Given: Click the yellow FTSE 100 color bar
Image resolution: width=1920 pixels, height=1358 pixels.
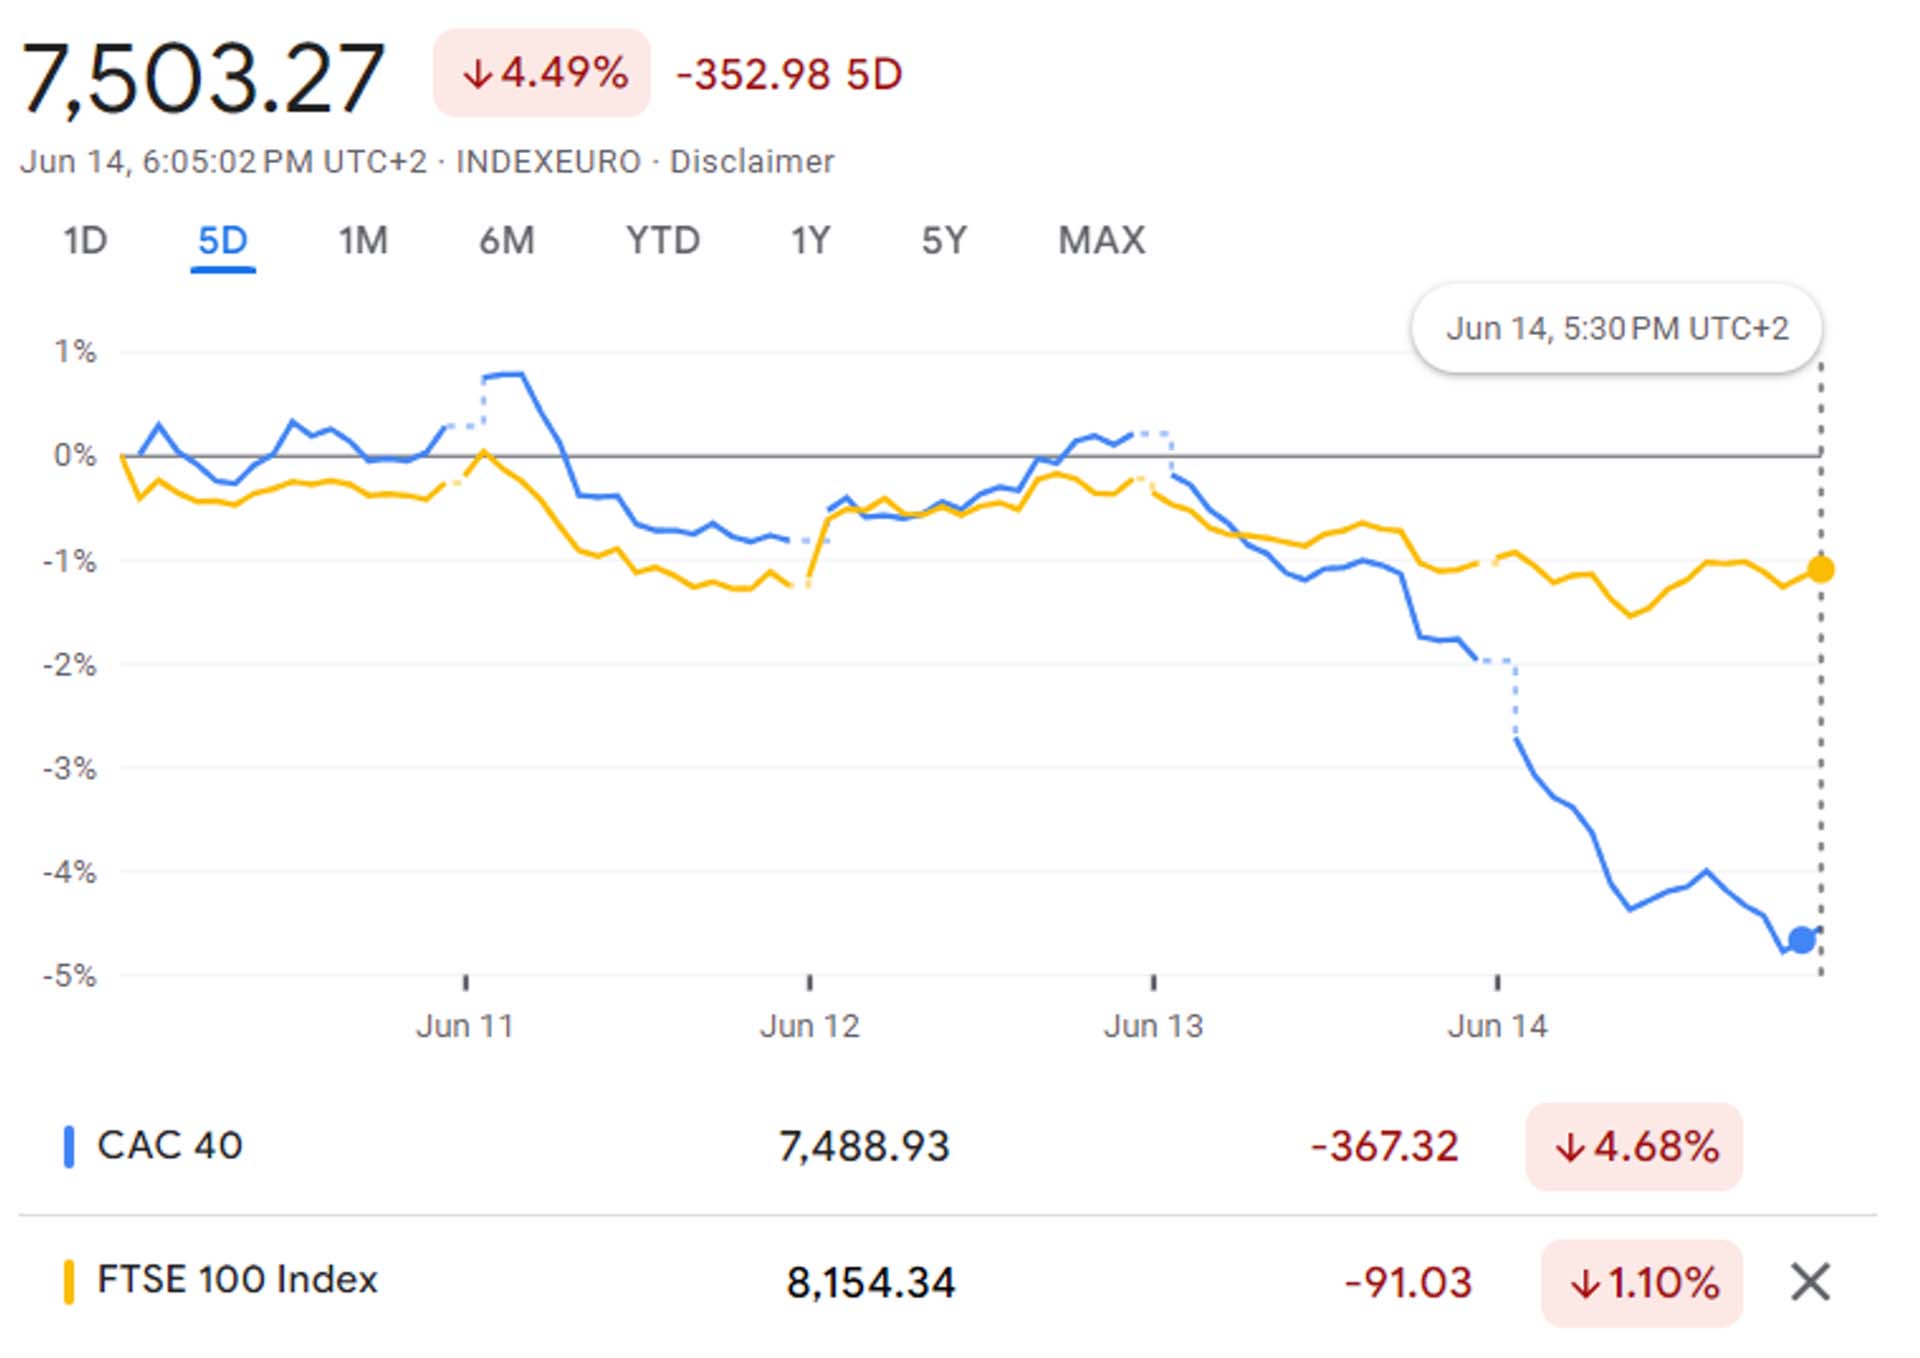Looking at the screenshot, I should (x=69, y=1282).
